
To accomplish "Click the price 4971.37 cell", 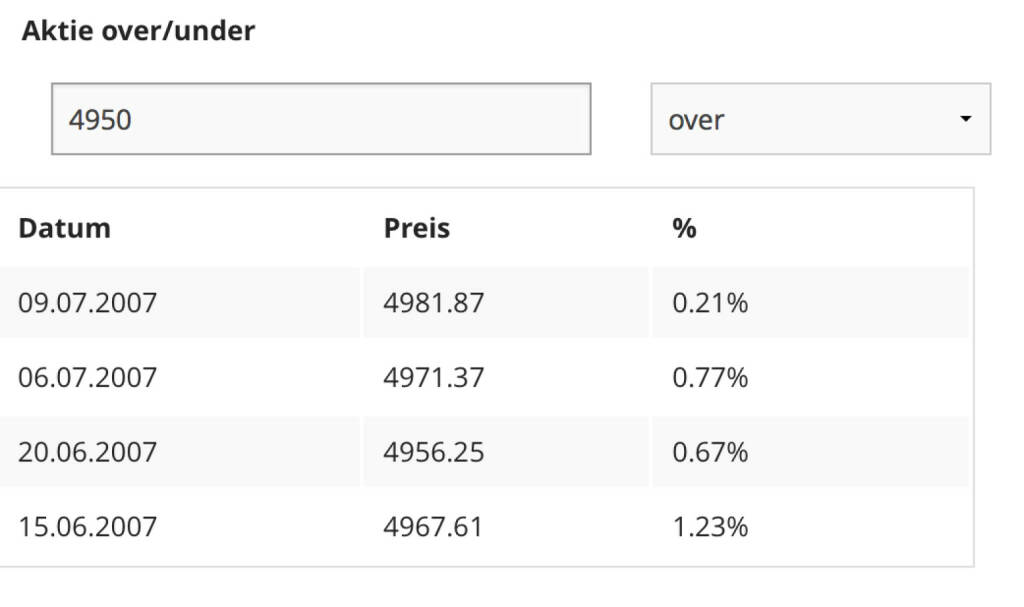I will (x=434, y=377).
